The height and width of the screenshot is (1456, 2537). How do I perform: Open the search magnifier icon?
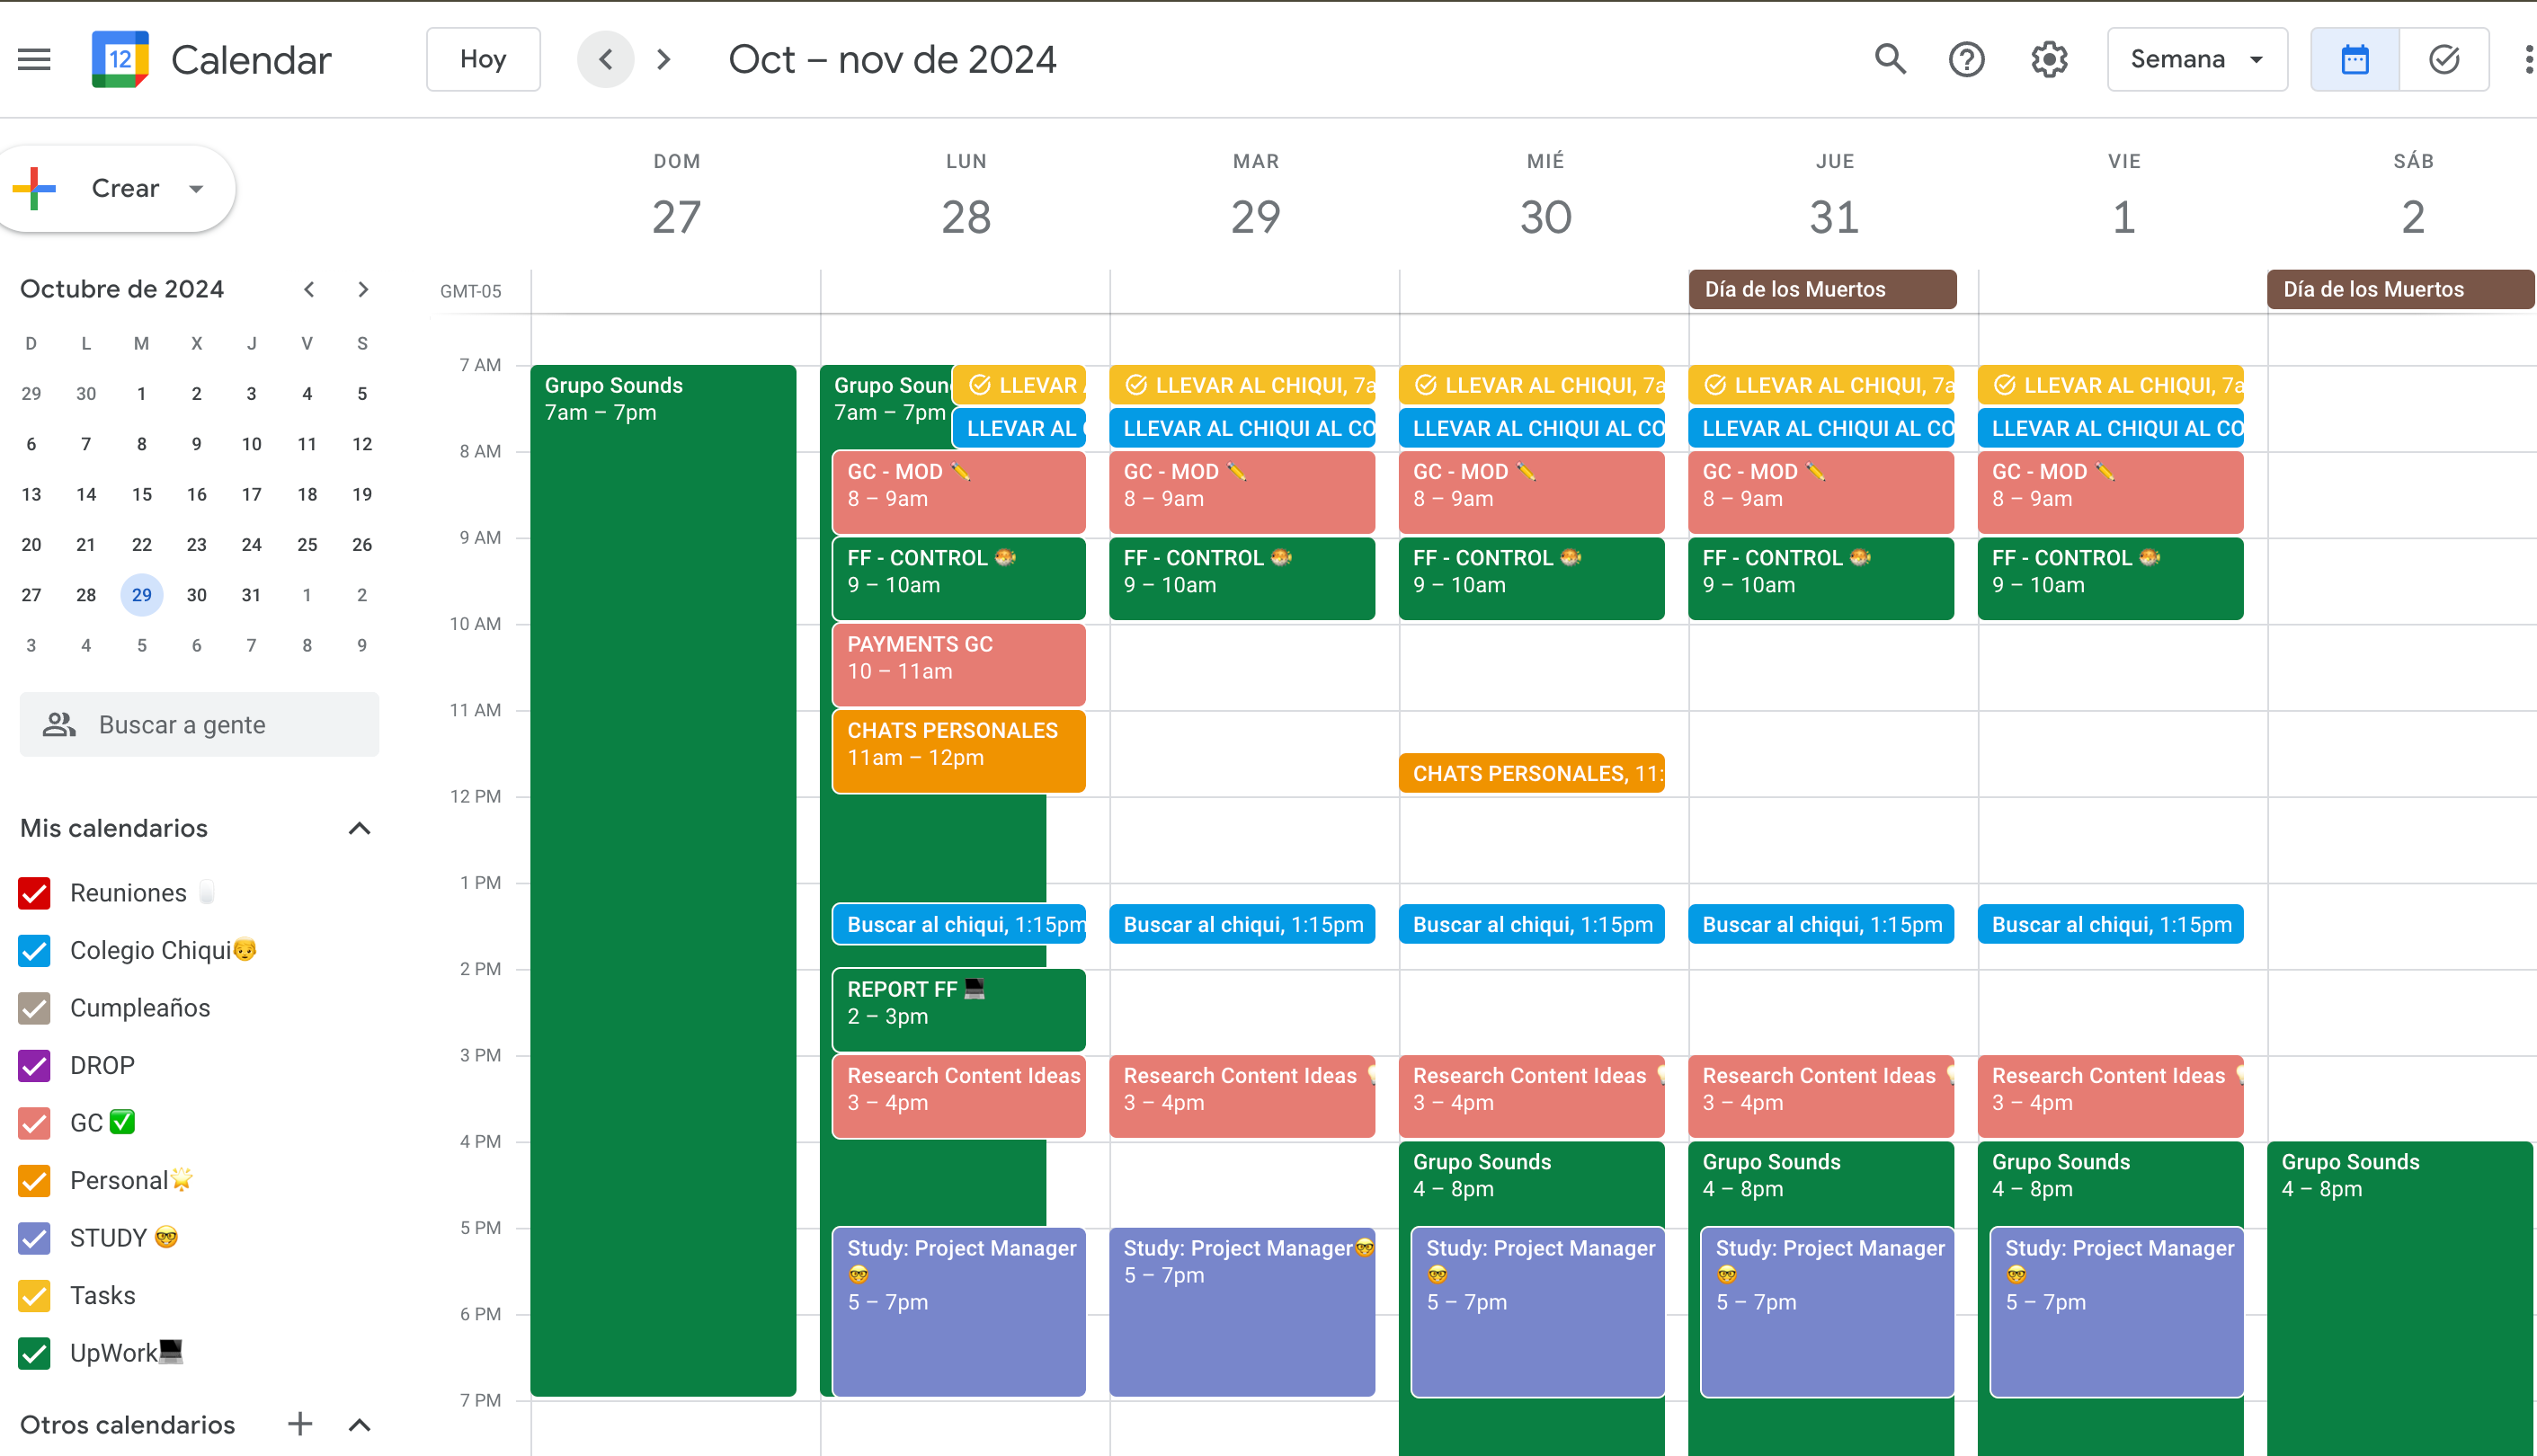(1890, 60)
